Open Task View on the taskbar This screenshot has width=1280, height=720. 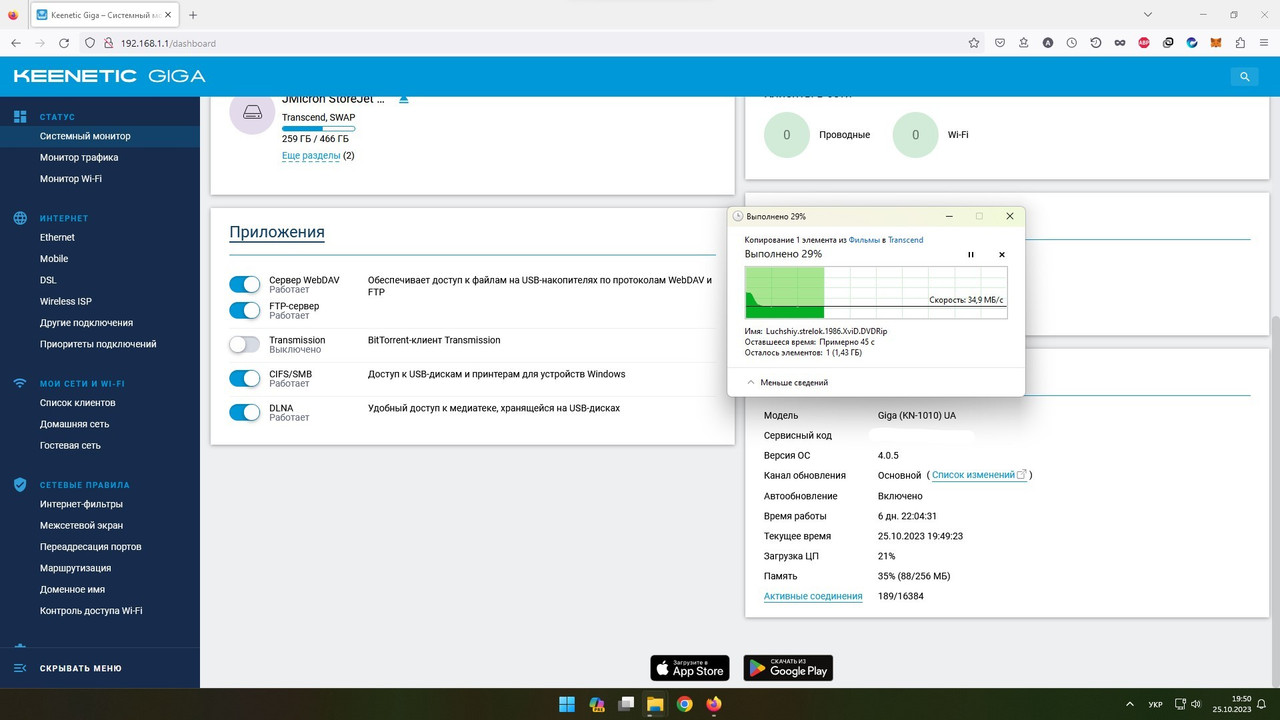click(626, 704)
